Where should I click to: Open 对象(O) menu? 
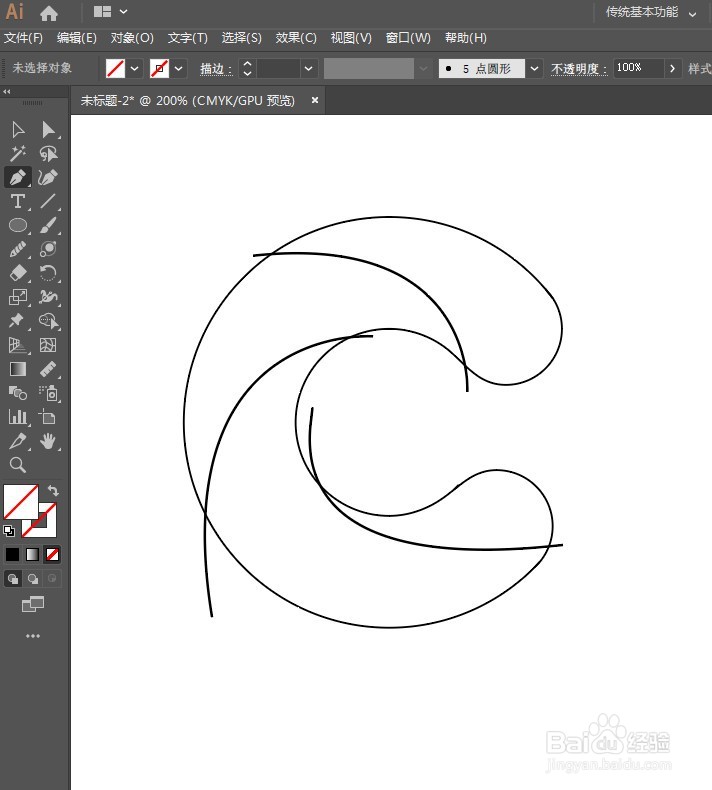[132, 38]
